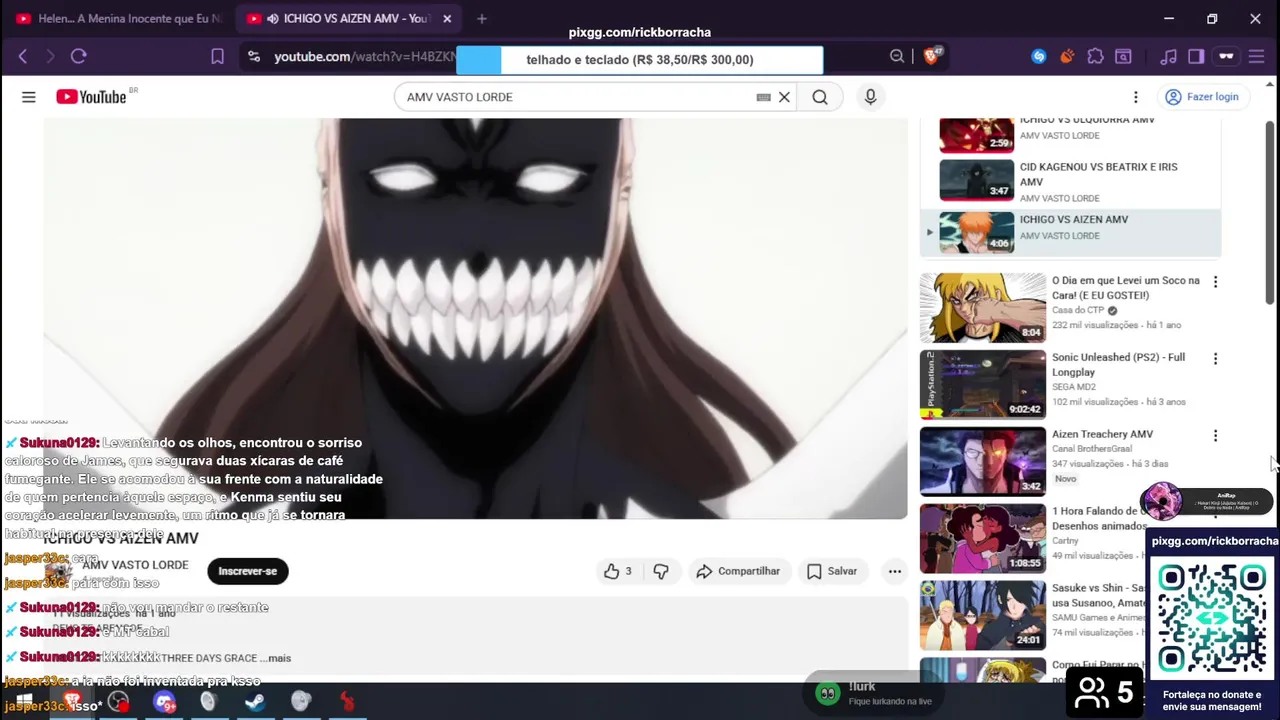Like the video with thumbs up
The image size is (1280, 720).
[616, 571]
